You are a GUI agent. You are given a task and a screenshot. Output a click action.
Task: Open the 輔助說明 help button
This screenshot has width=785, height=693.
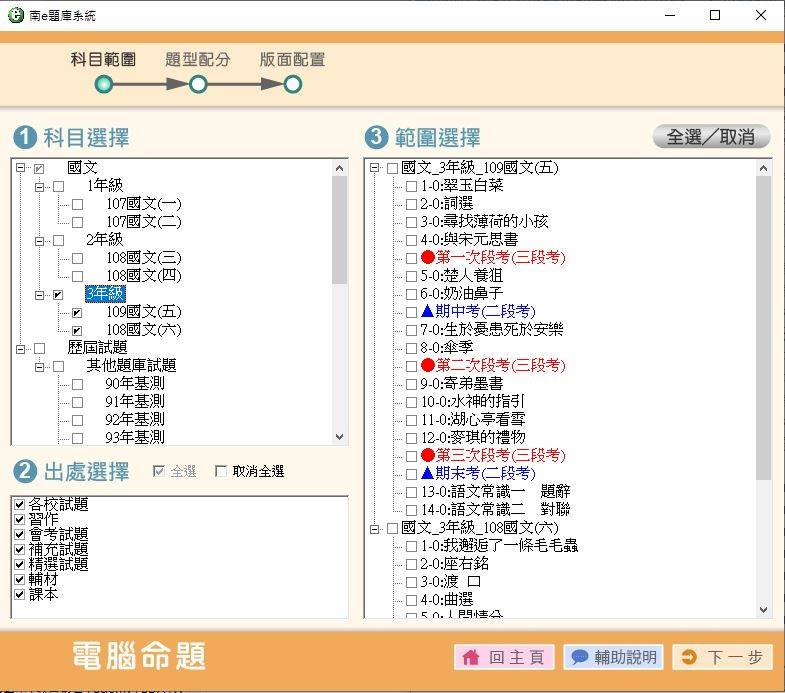click(614, 657)
